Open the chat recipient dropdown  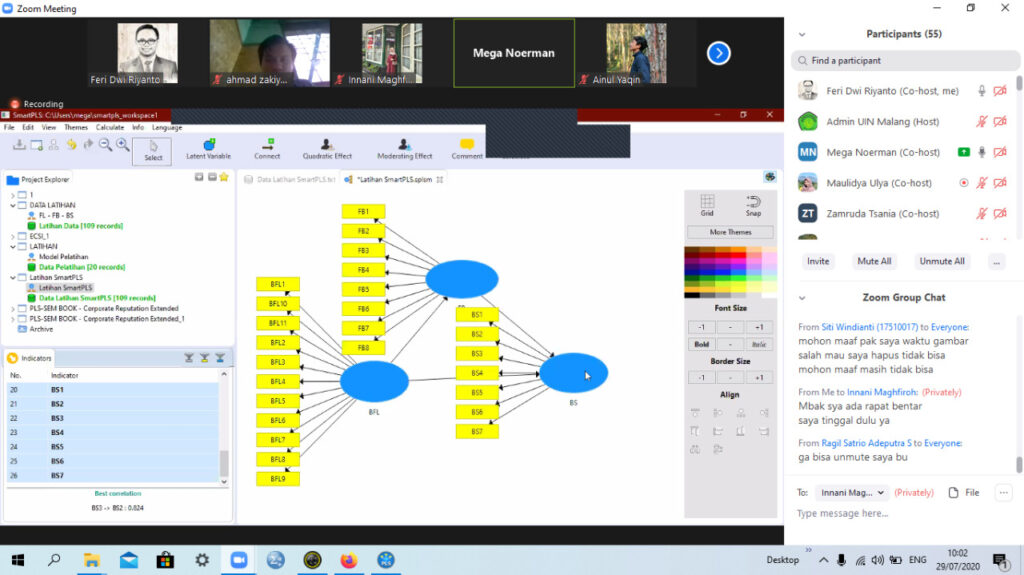click(853, 492)
